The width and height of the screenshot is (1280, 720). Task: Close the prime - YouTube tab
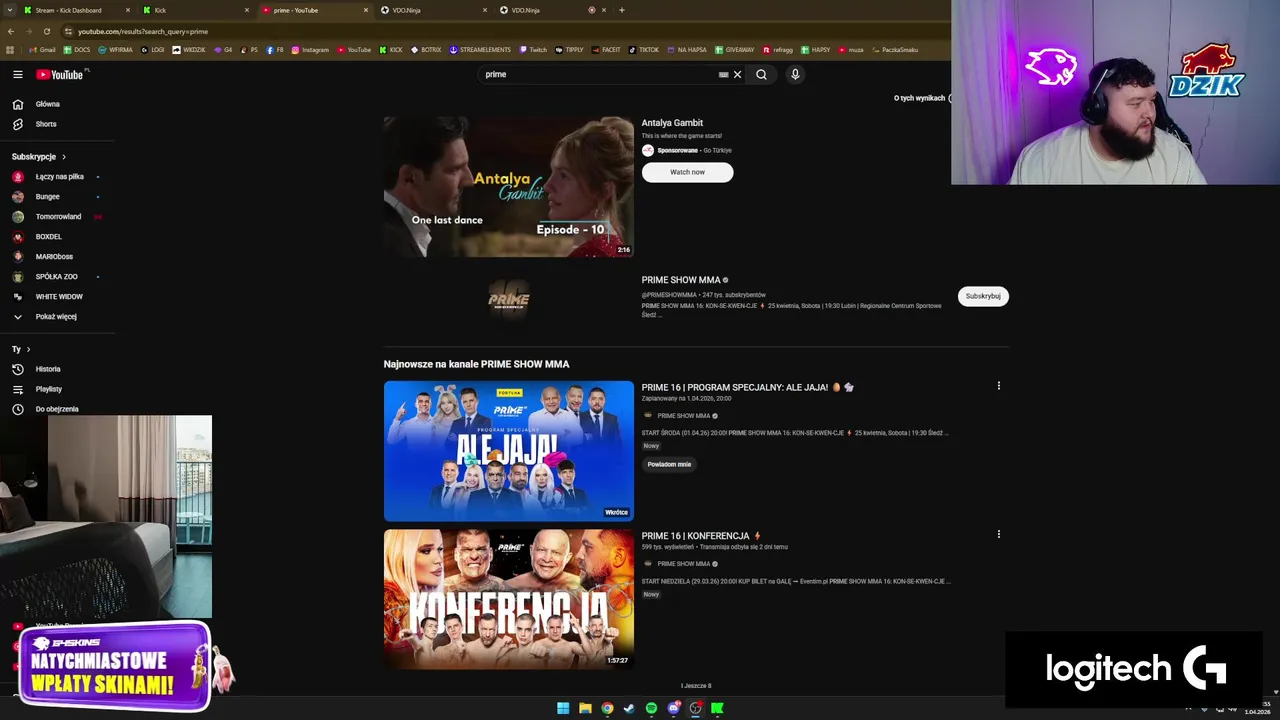pos(366,10)
